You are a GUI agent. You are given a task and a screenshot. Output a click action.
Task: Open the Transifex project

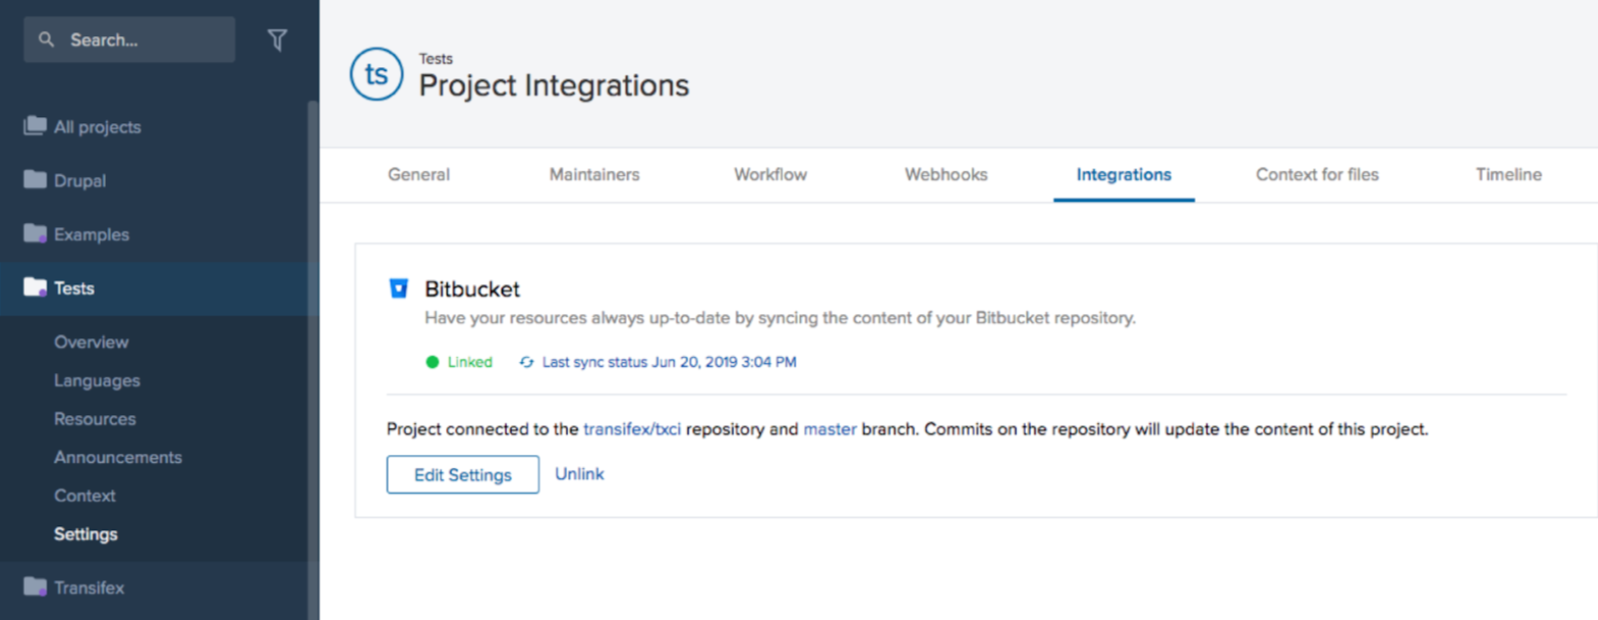pos(89,588)
